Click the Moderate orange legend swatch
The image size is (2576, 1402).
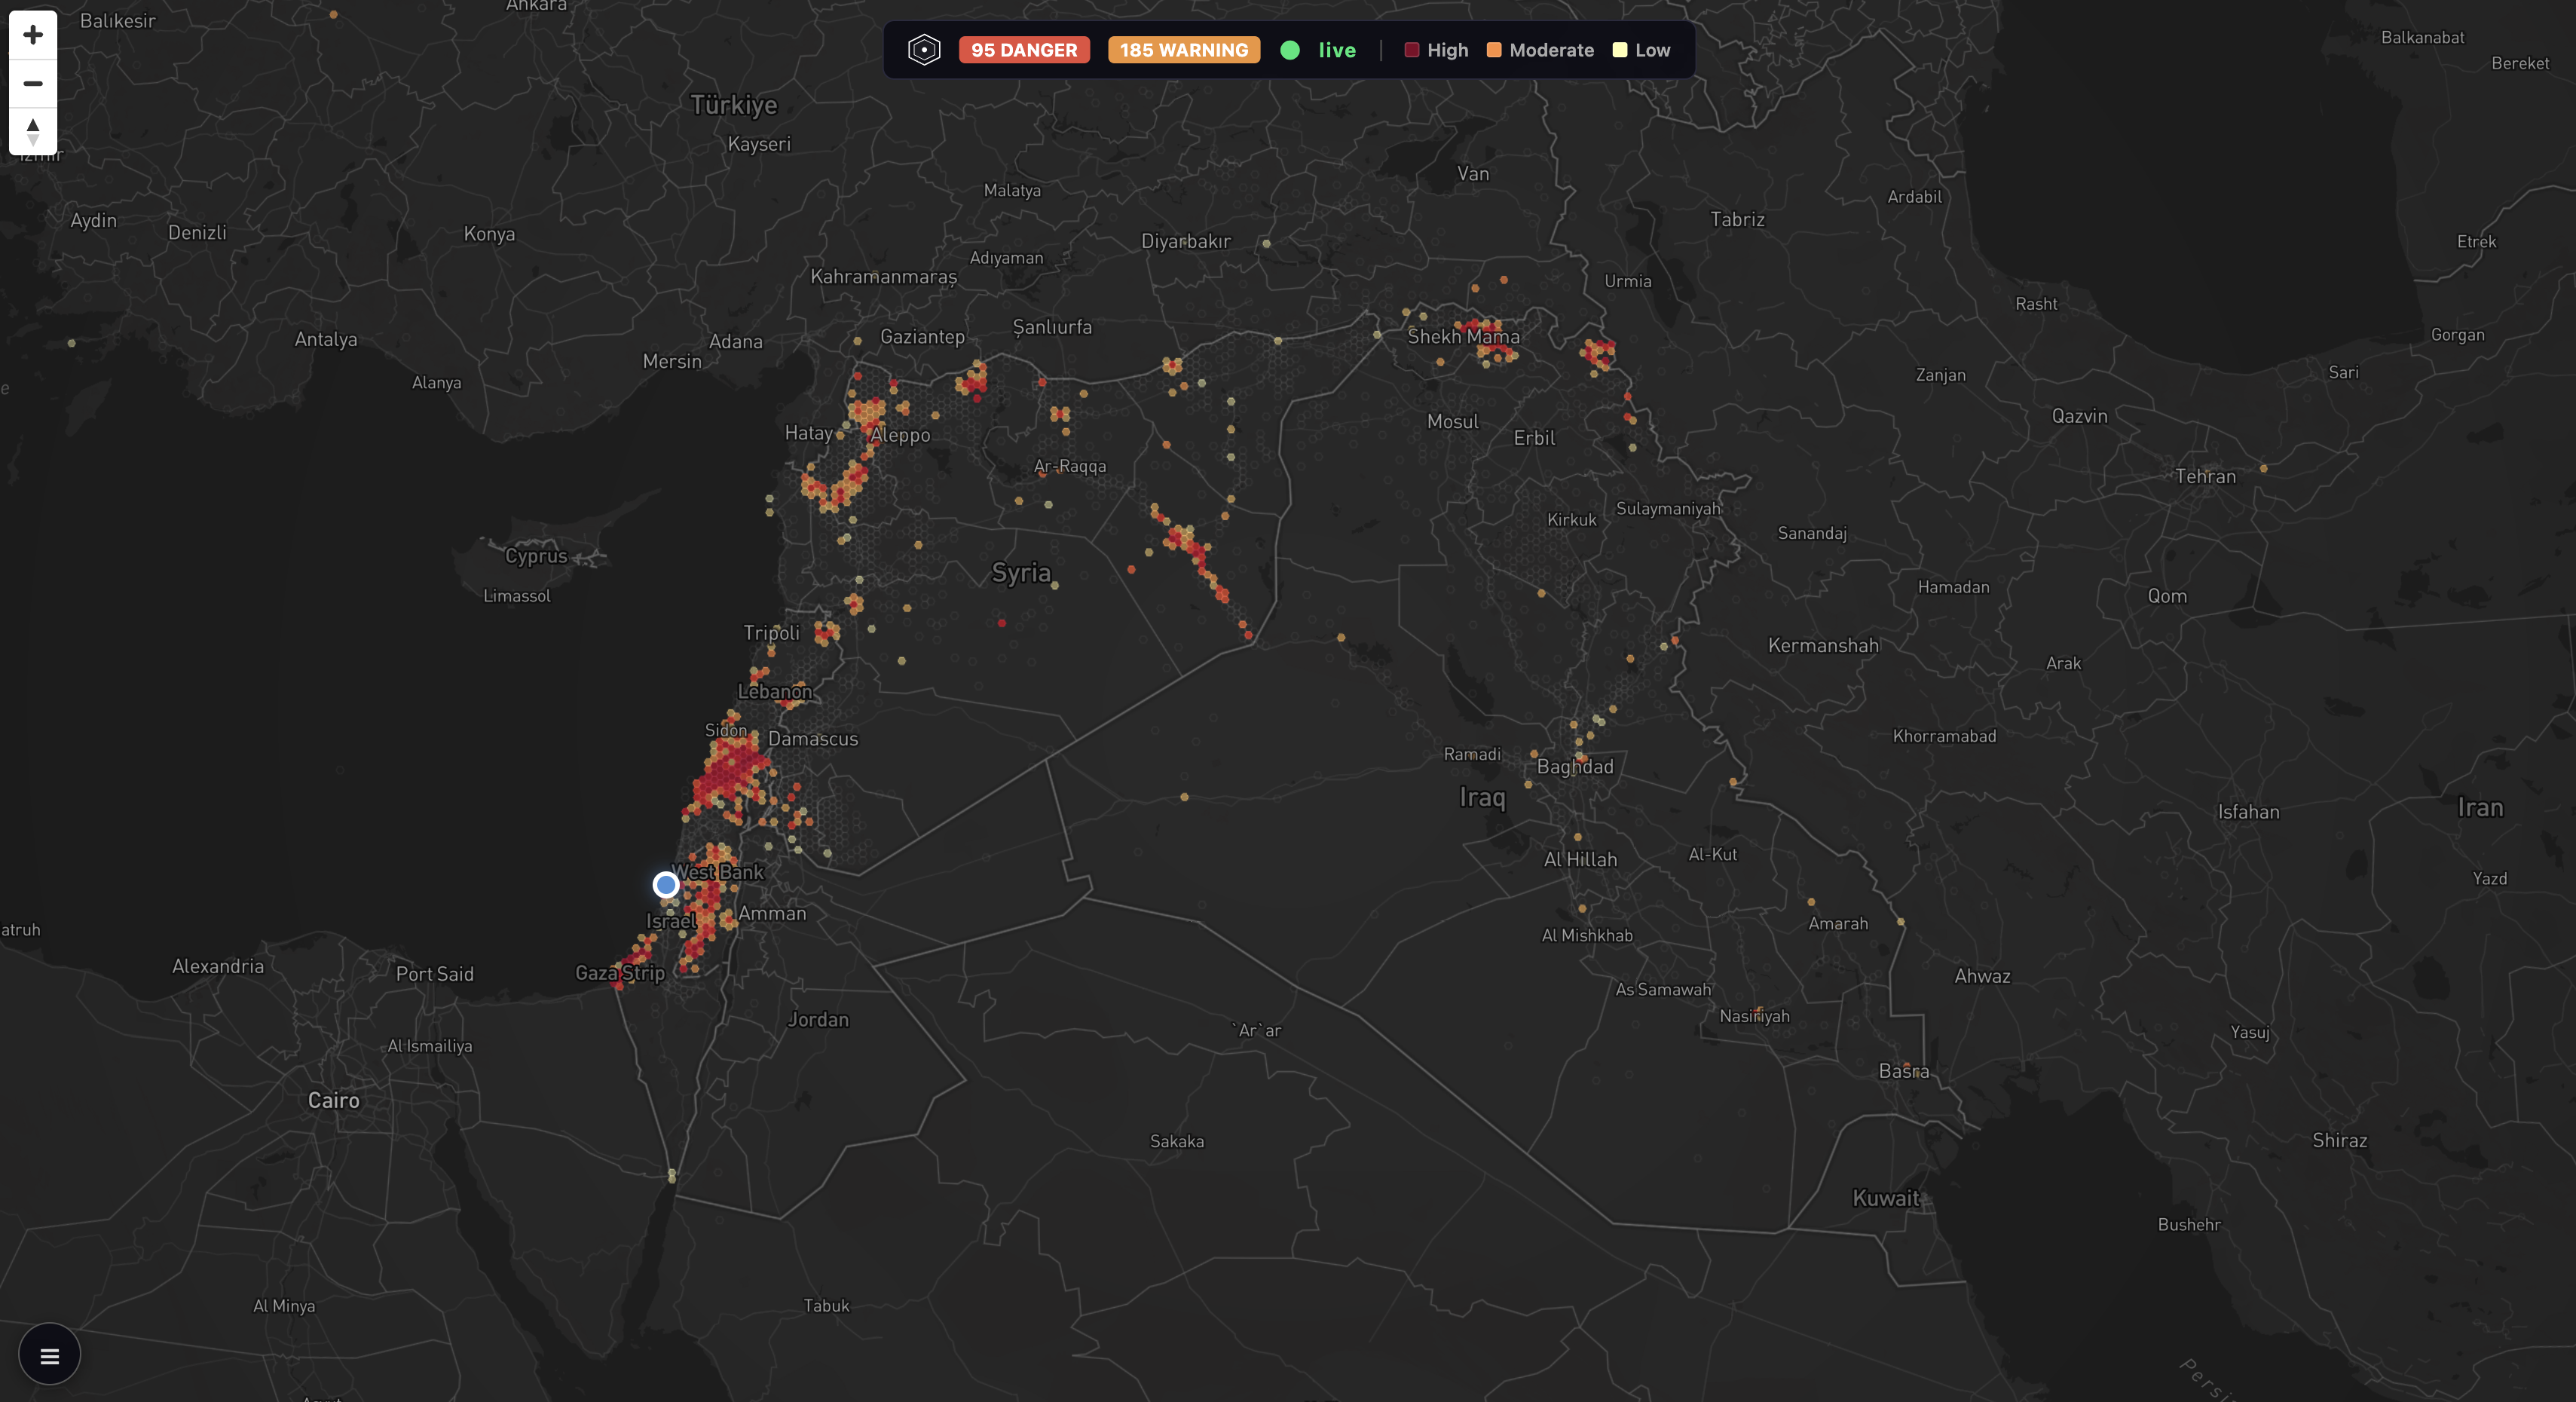(x=1494, y=50)
